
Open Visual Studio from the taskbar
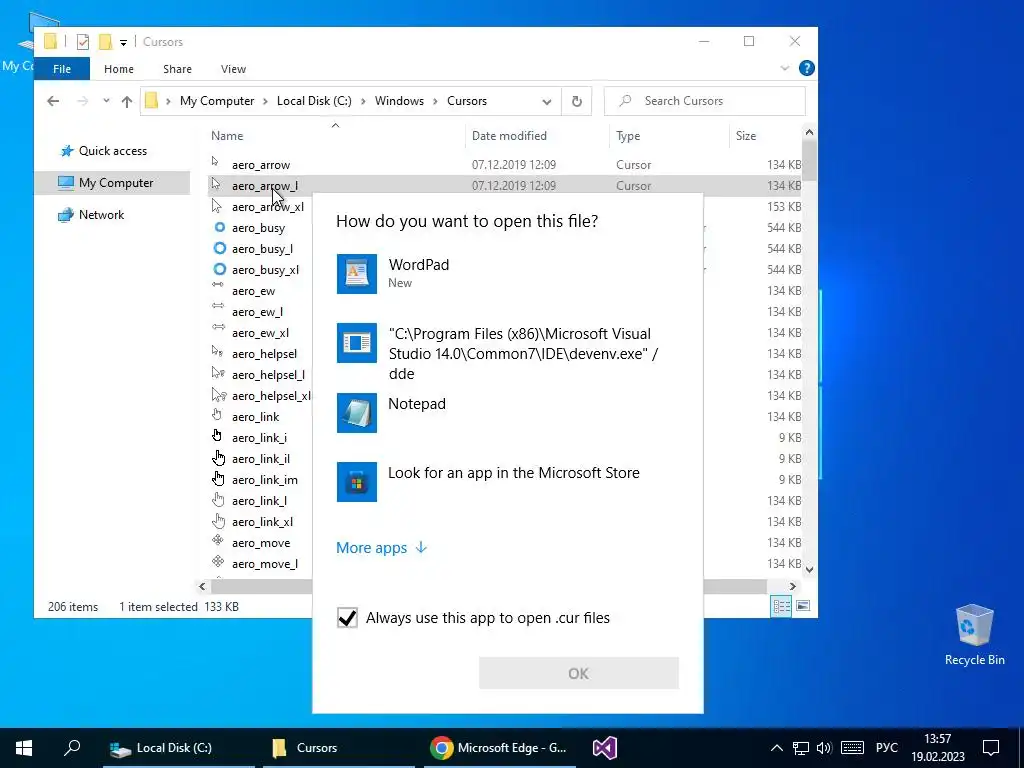[605, 748]
